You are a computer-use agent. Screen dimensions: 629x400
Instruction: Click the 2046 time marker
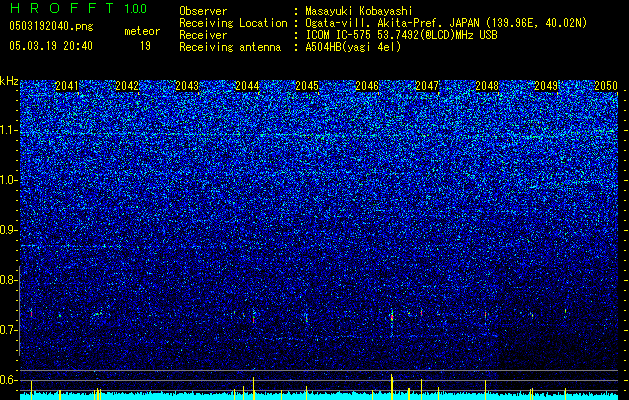click(367, 86)
